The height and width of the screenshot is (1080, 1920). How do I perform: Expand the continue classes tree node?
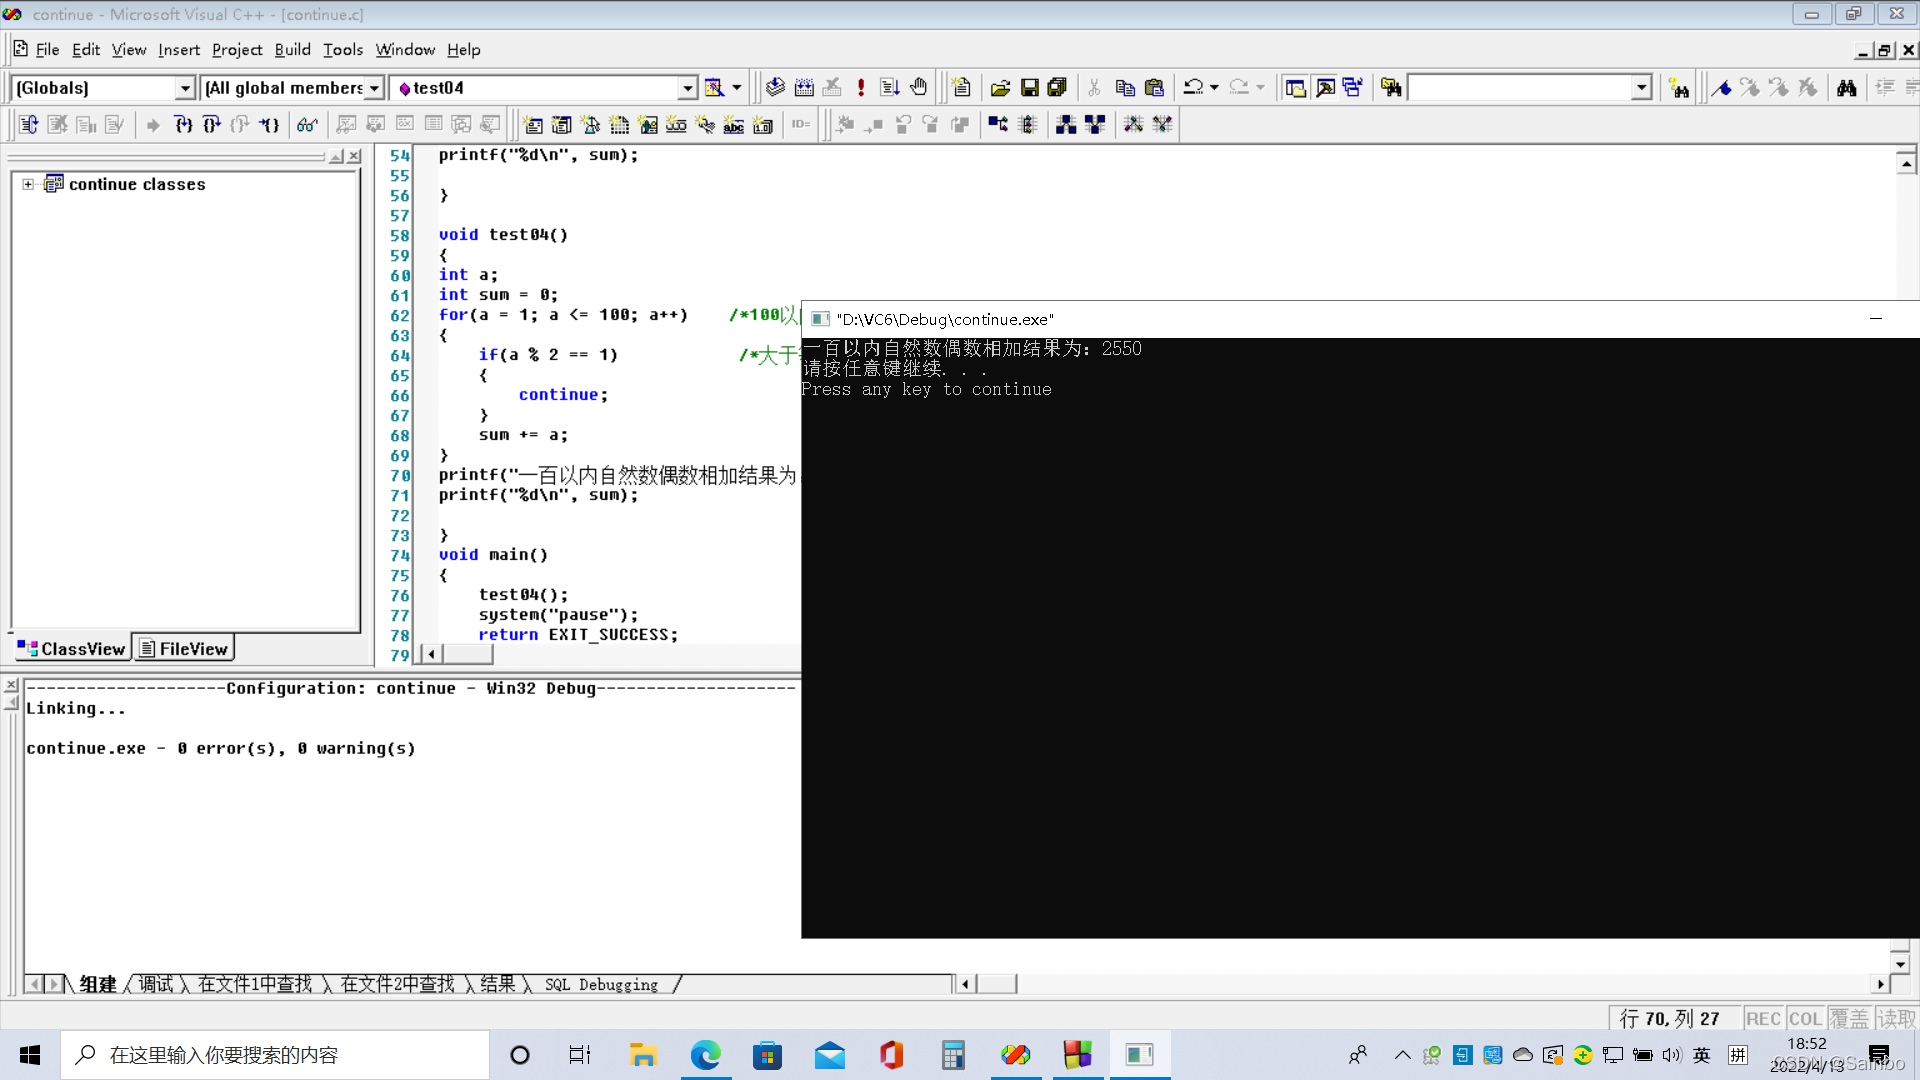point(28,184)
